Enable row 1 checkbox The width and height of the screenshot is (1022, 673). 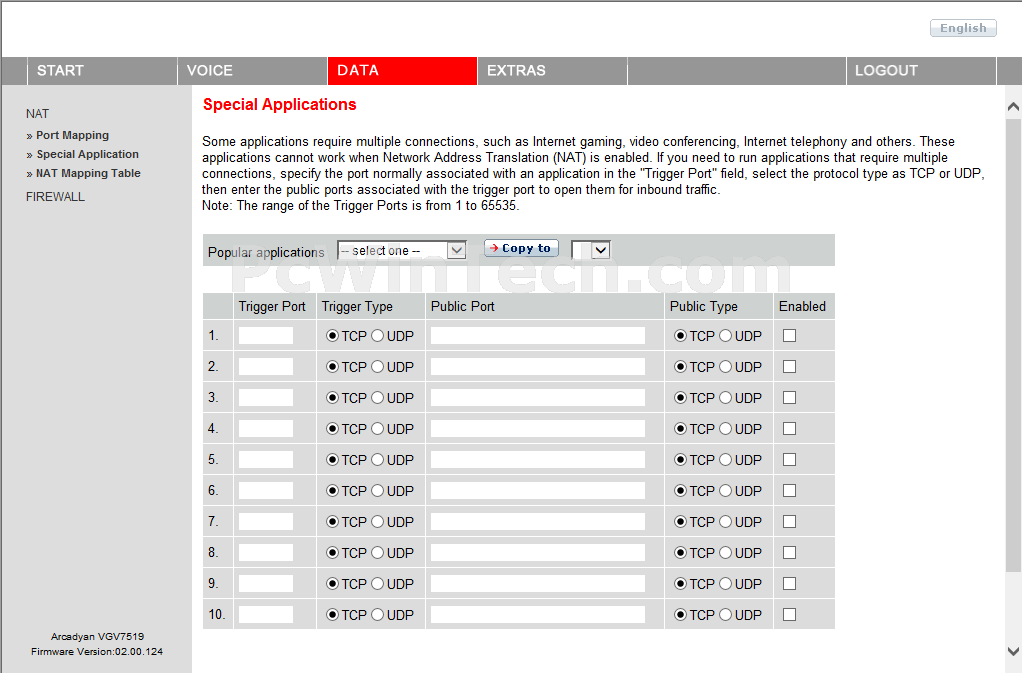[x=789, y=336]
